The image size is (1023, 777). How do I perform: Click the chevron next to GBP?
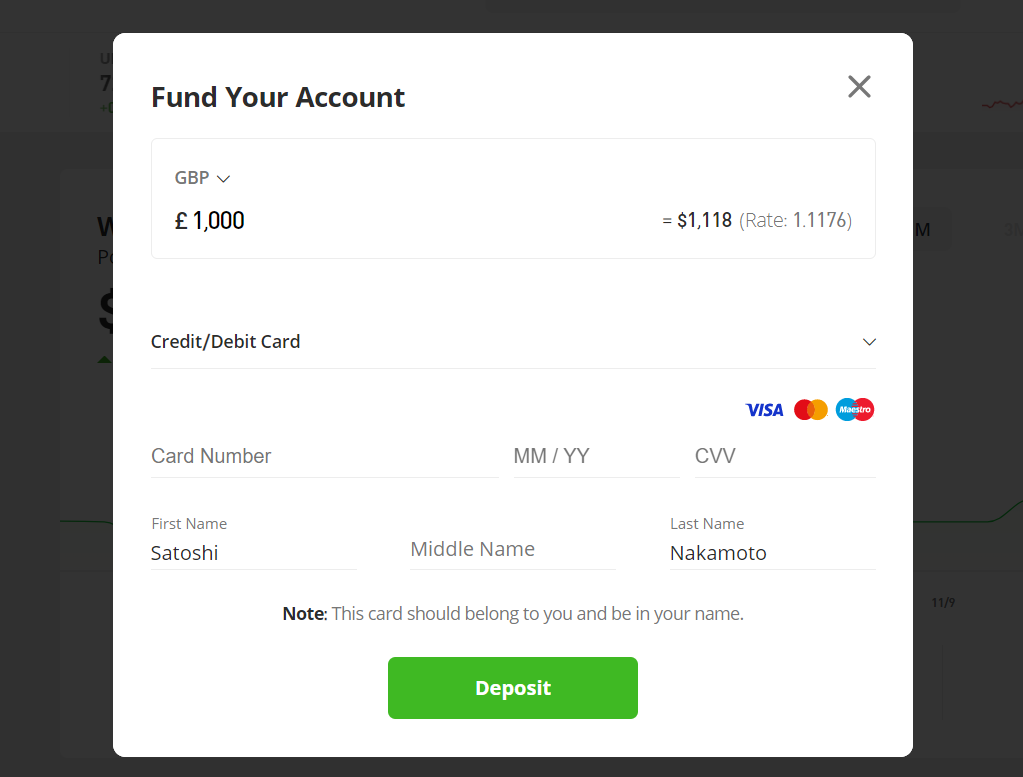coord(223,179)
